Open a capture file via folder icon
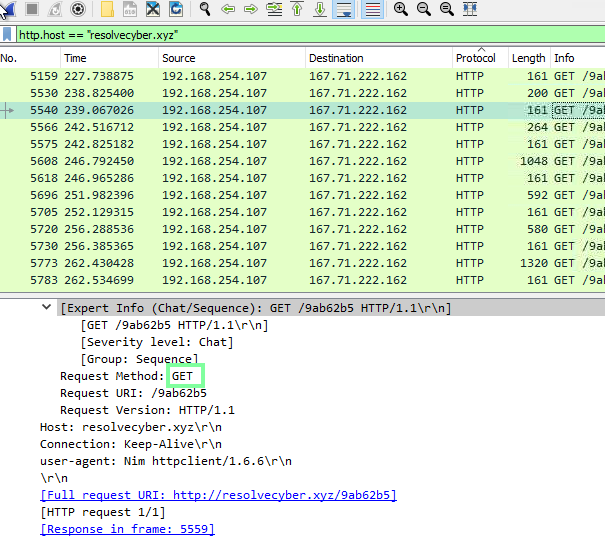This screenshot has height=539, width=605. 107,10
